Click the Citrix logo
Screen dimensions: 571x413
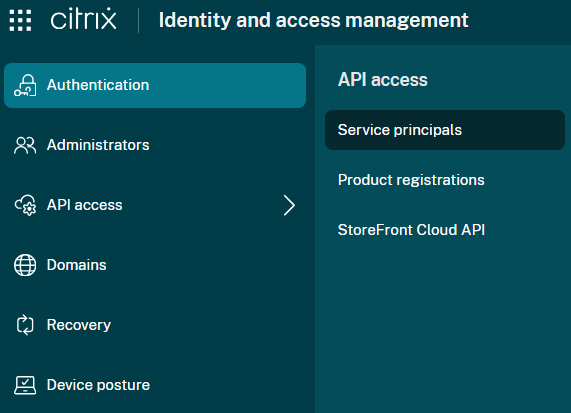point(83,19)
